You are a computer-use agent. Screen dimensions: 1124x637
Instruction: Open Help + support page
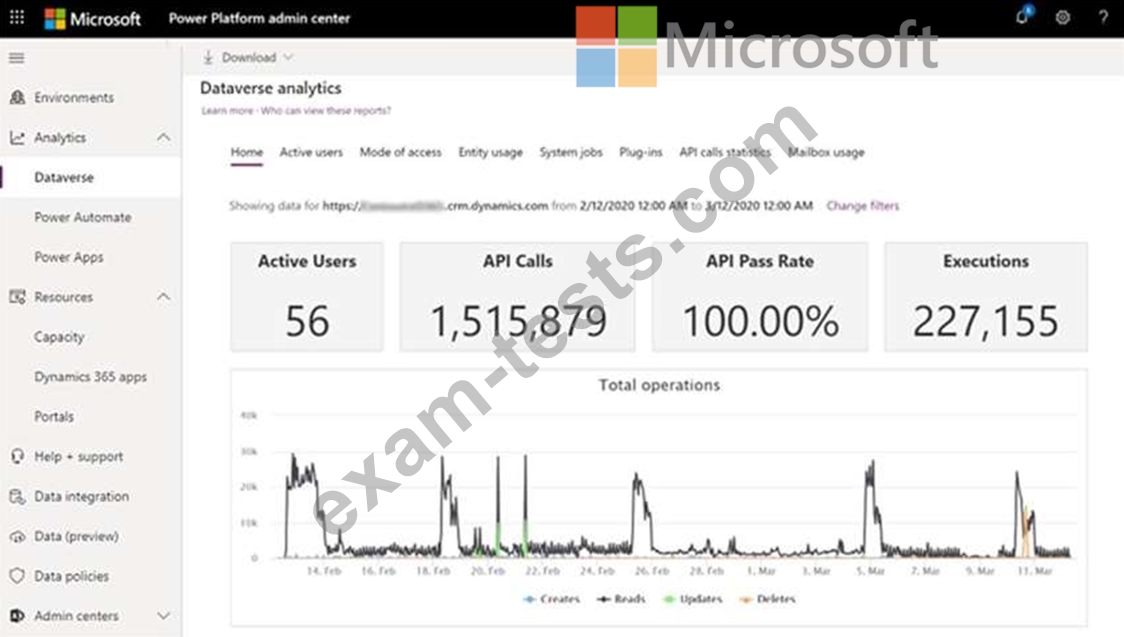(79, 456)
